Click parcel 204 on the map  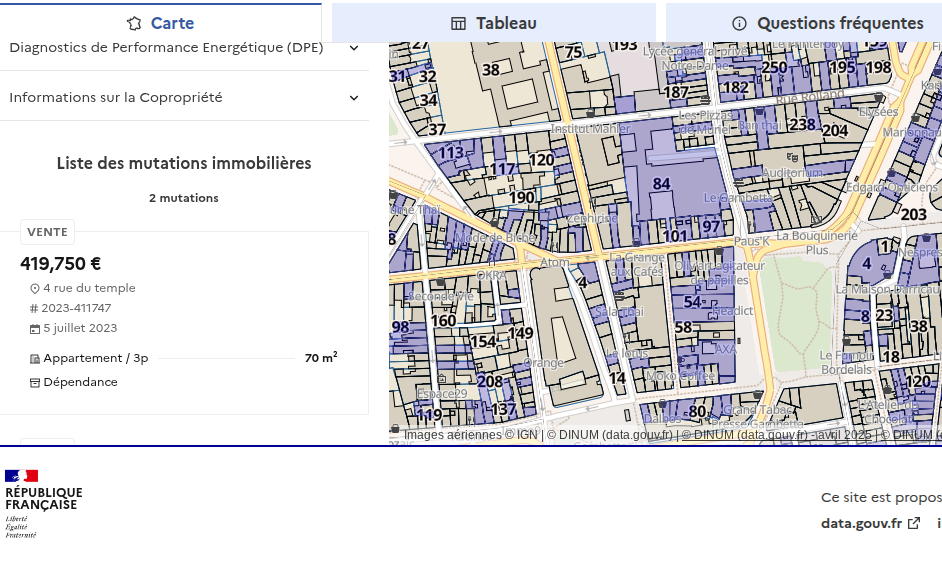point(835,130)
